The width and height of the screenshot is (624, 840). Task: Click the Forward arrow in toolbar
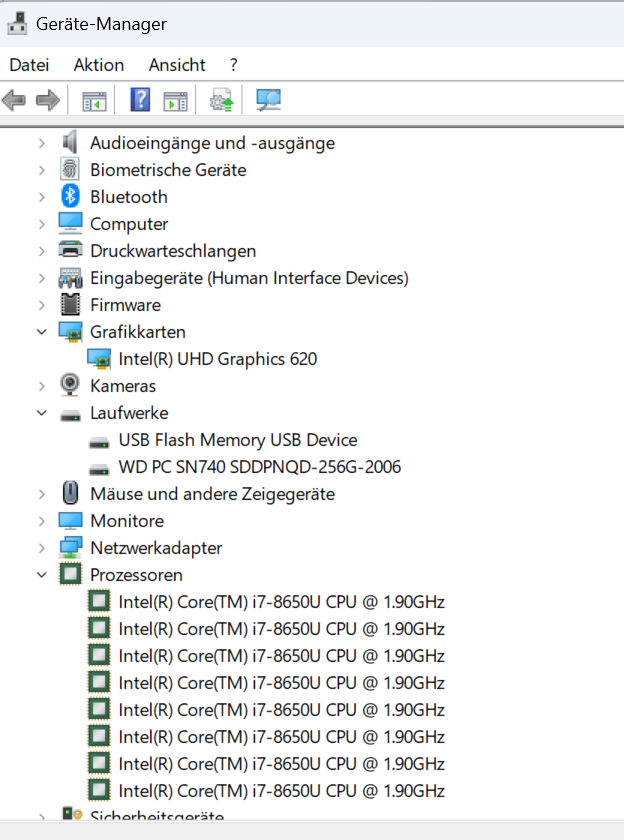point(48,100)
